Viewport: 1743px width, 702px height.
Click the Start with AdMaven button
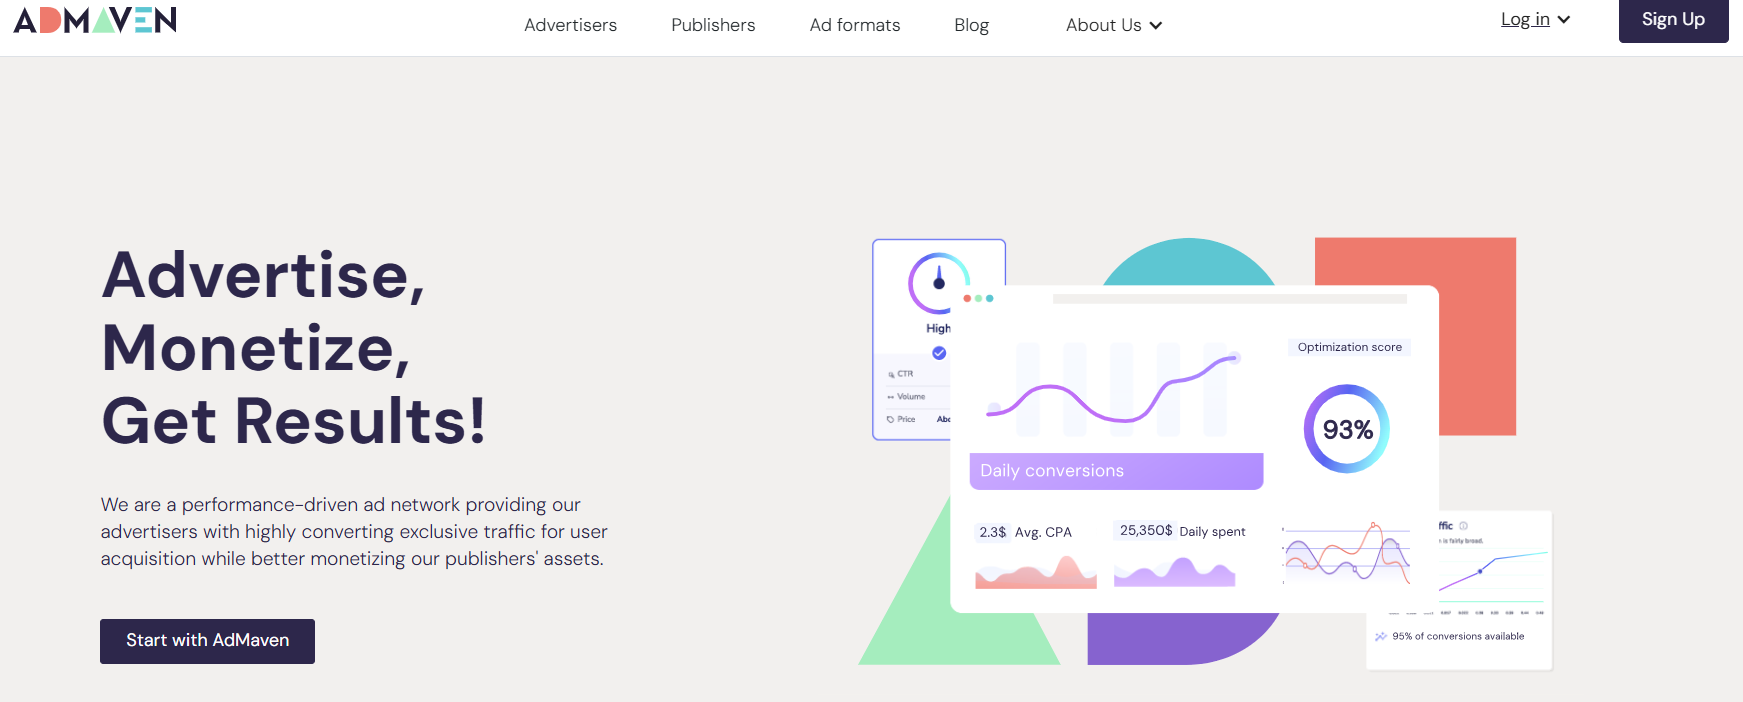tap(207, 641)
